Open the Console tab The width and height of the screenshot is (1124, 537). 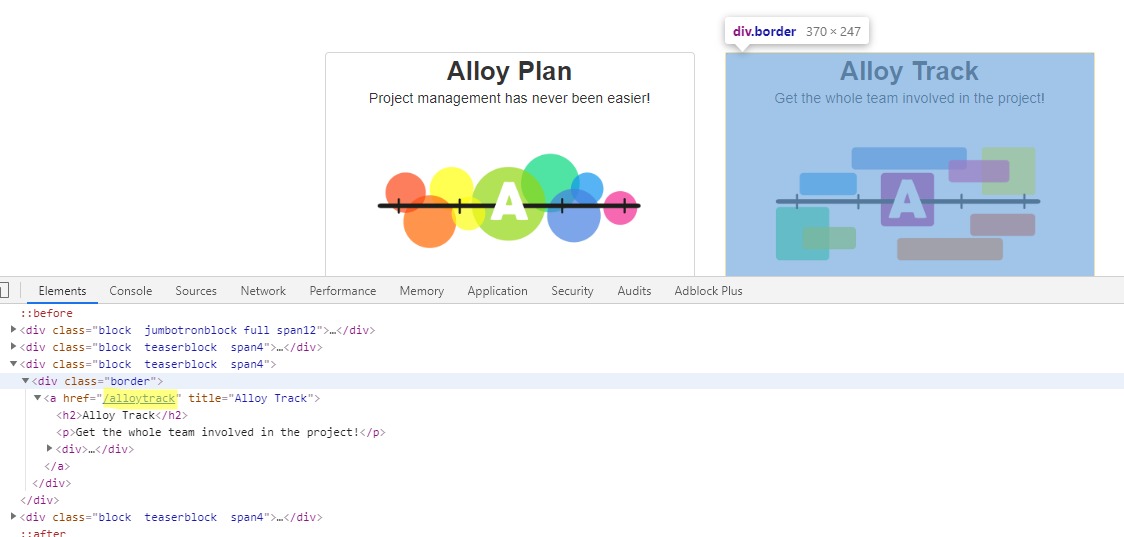click(131, 291)
